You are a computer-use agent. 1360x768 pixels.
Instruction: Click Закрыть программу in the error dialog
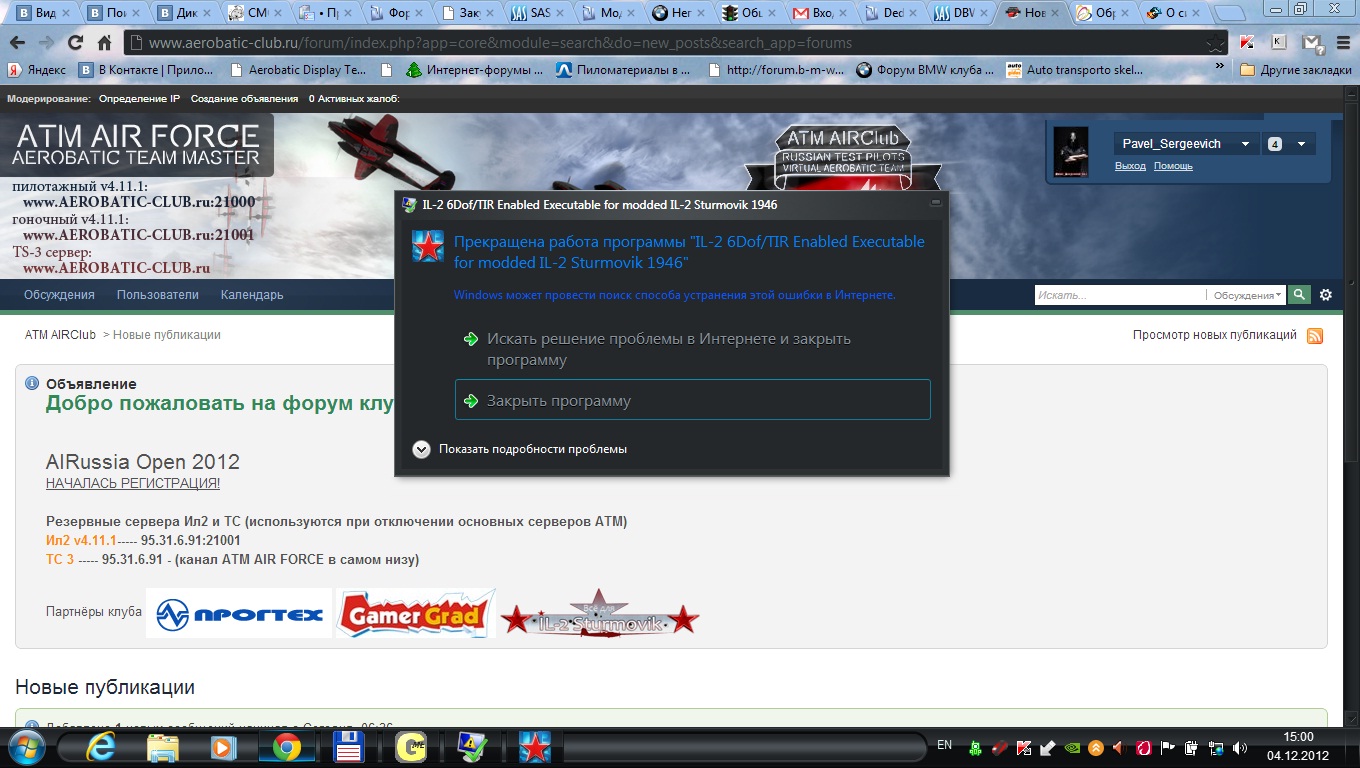point(693,400)
